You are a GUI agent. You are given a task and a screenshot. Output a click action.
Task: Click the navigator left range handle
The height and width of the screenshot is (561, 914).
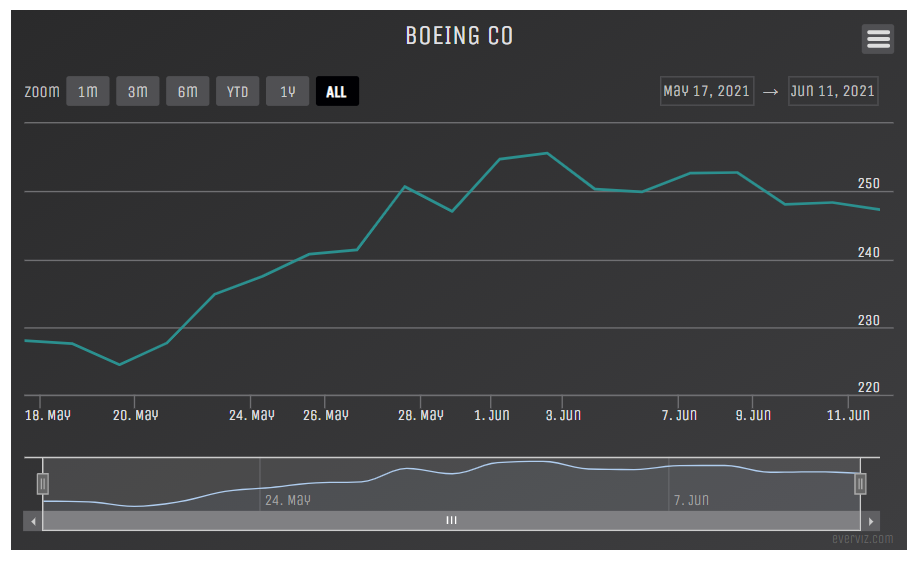click(43, 484)
